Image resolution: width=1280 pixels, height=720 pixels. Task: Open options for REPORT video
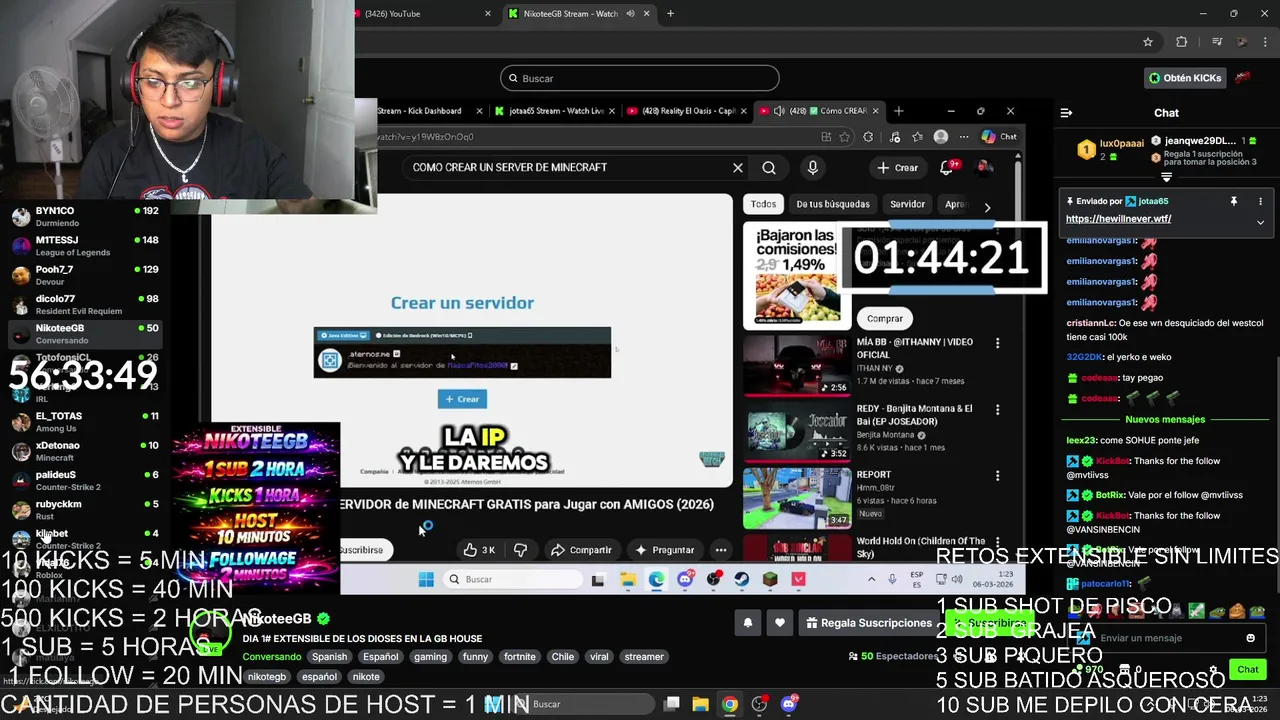tap(997, 476)
